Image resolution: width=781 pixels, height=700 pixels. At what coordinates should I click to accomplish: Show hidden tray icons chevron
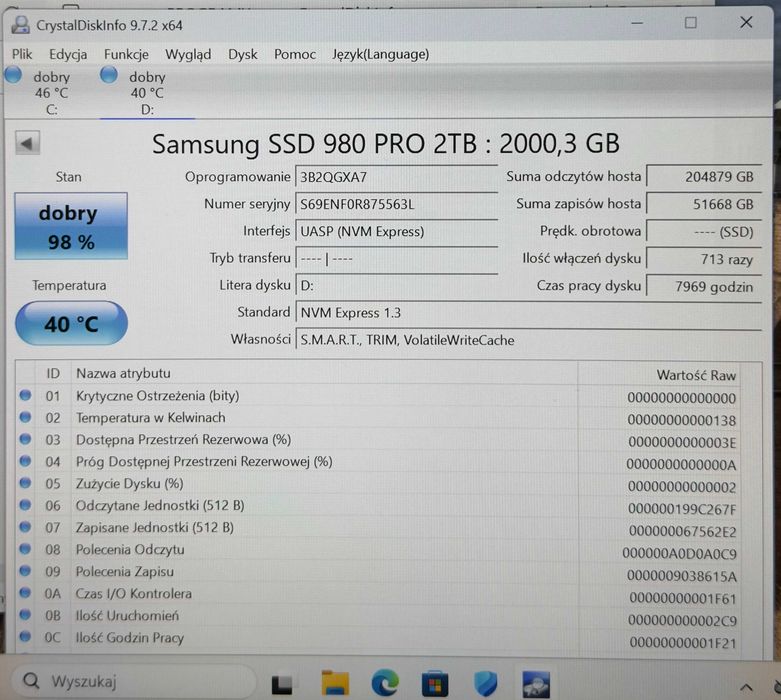pos(746,688)
